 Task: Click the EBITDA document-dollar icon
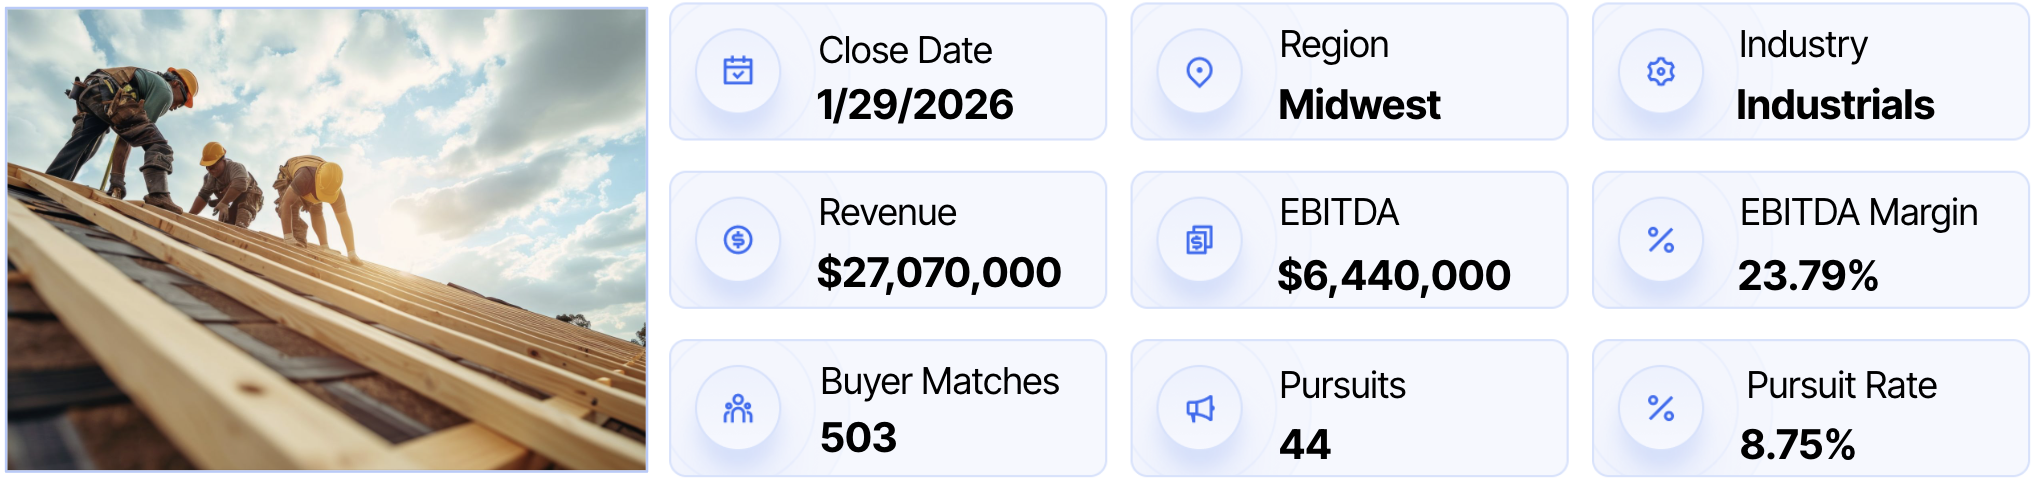1199,240
